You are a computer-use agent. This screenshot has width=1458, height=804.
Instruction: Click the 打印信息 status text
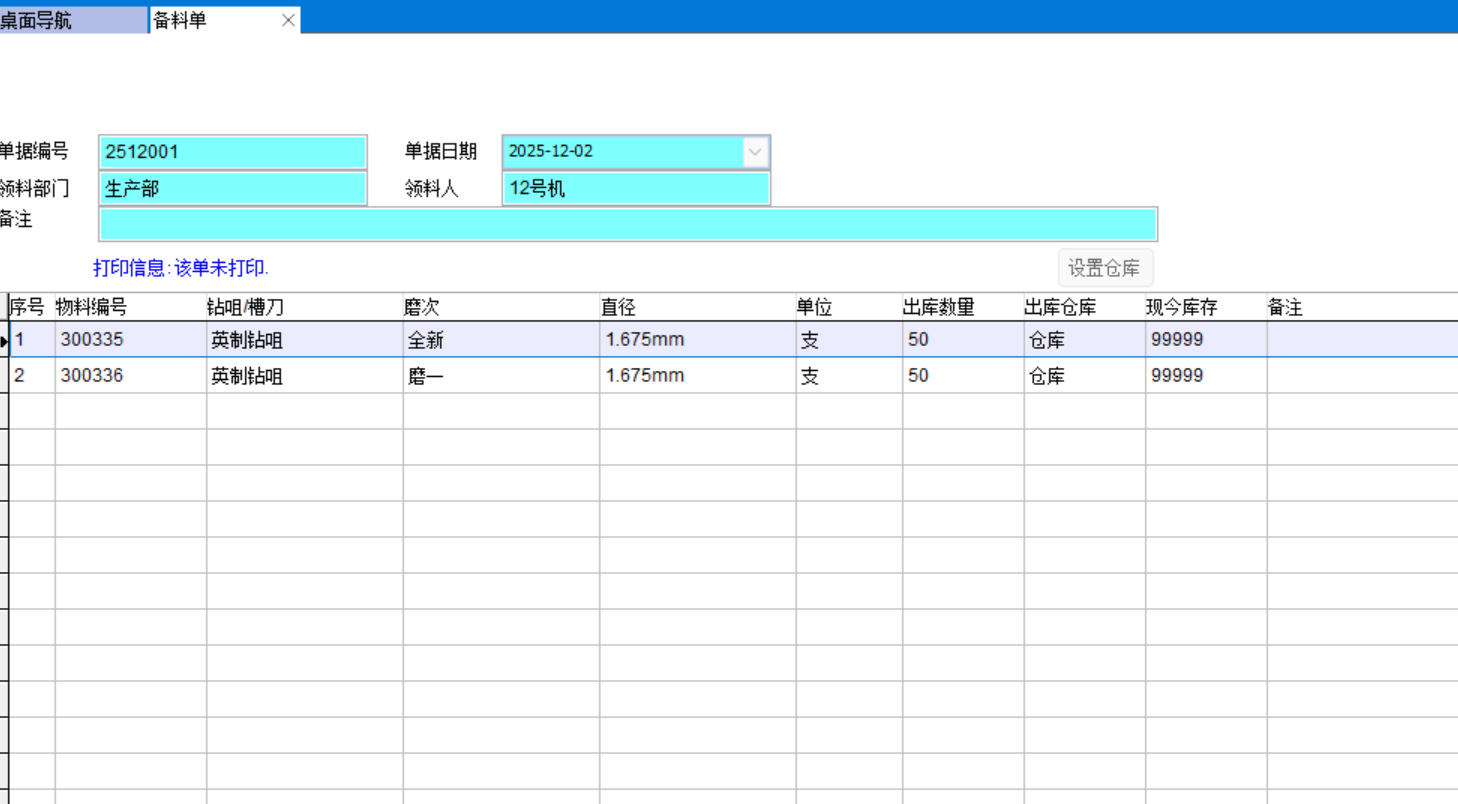tap(181, 268)
